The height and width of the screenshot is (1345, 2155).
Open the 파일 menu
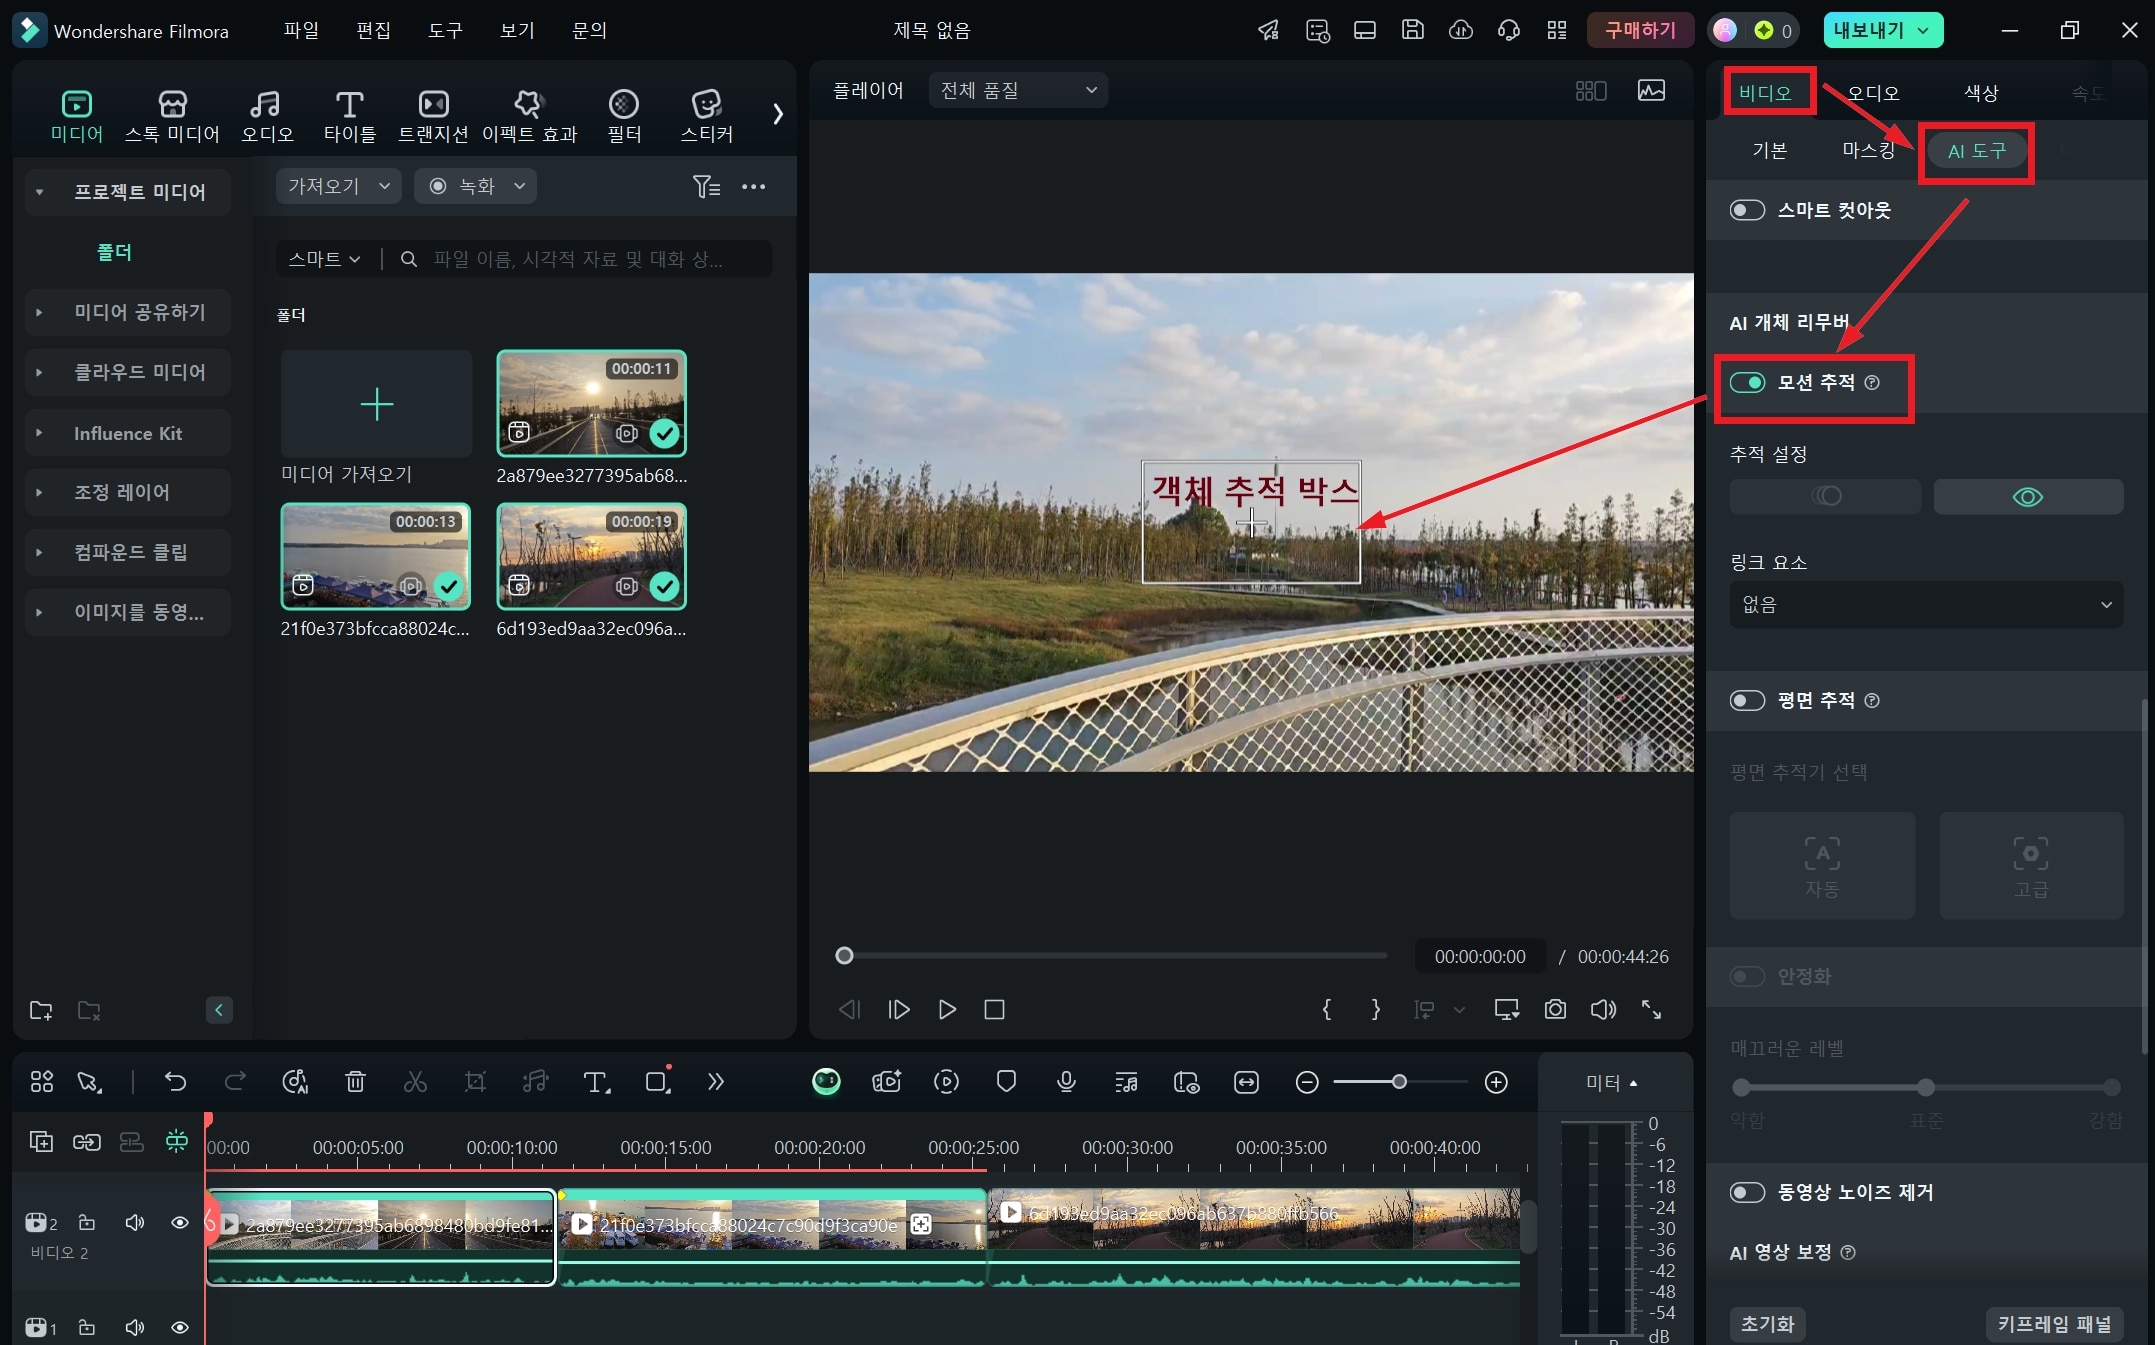click(301, 30)
